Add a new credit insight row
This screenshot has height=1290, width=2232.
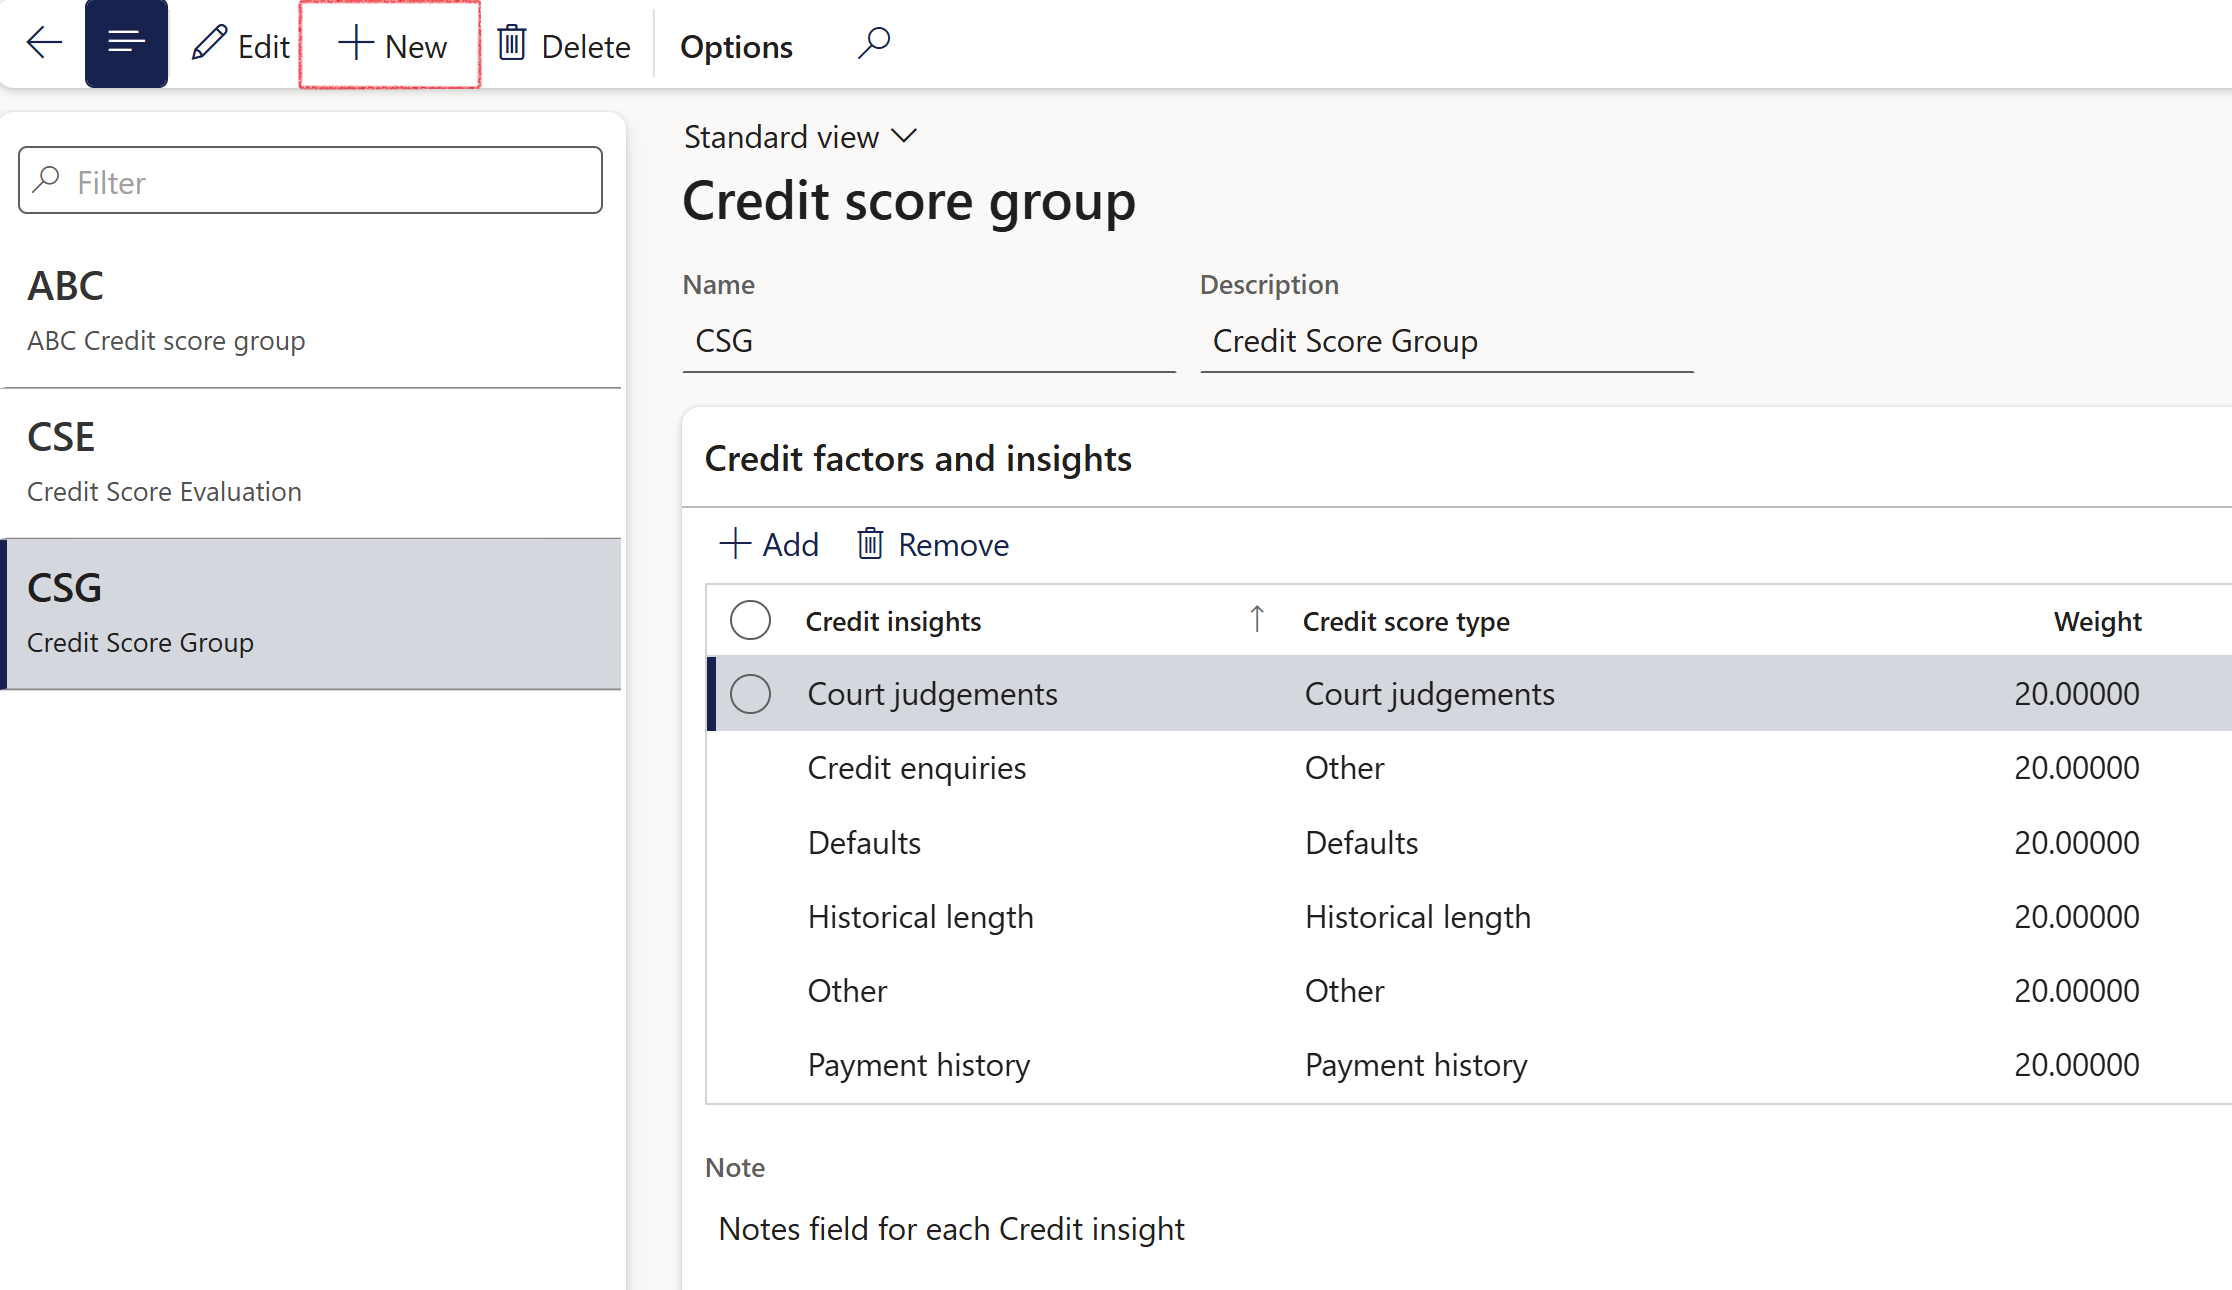tap(769, 545)
